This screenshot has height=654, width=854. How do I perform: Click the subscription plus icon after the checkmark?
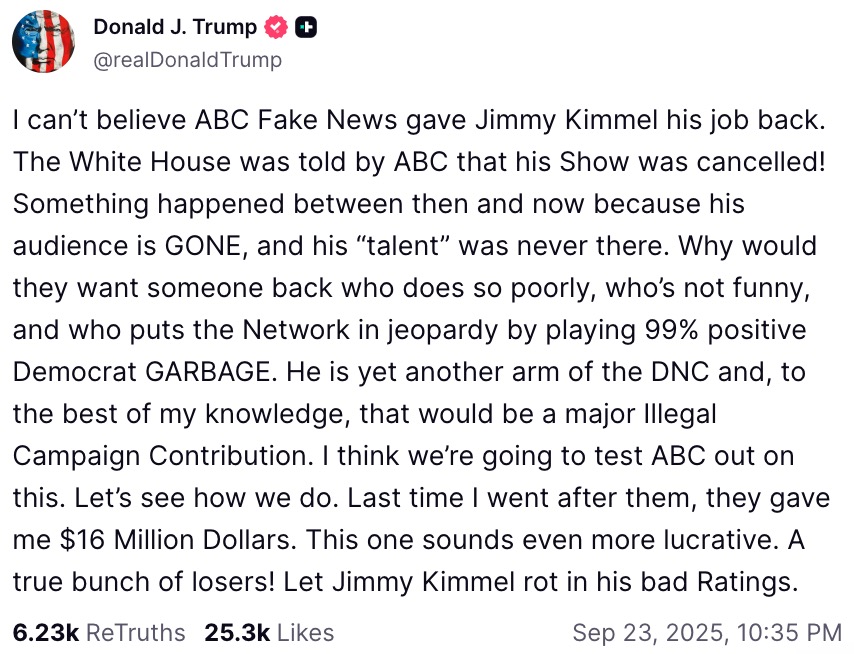(306, 27)
